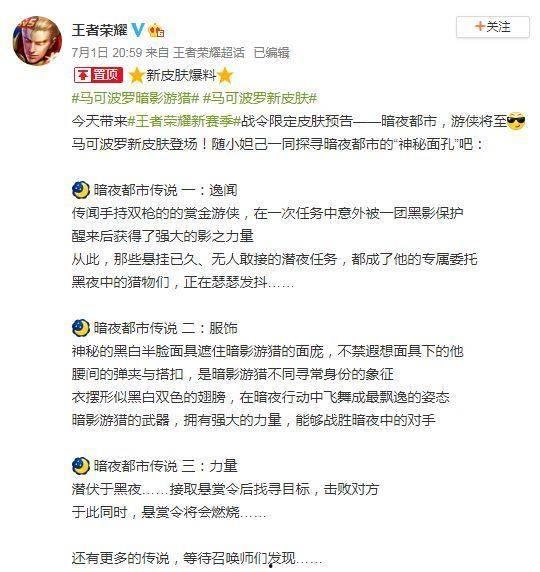Click the 已编辑 edited label
Viewport: 540px width, 572px height.
pyautogui.click(x=271, y=53)
